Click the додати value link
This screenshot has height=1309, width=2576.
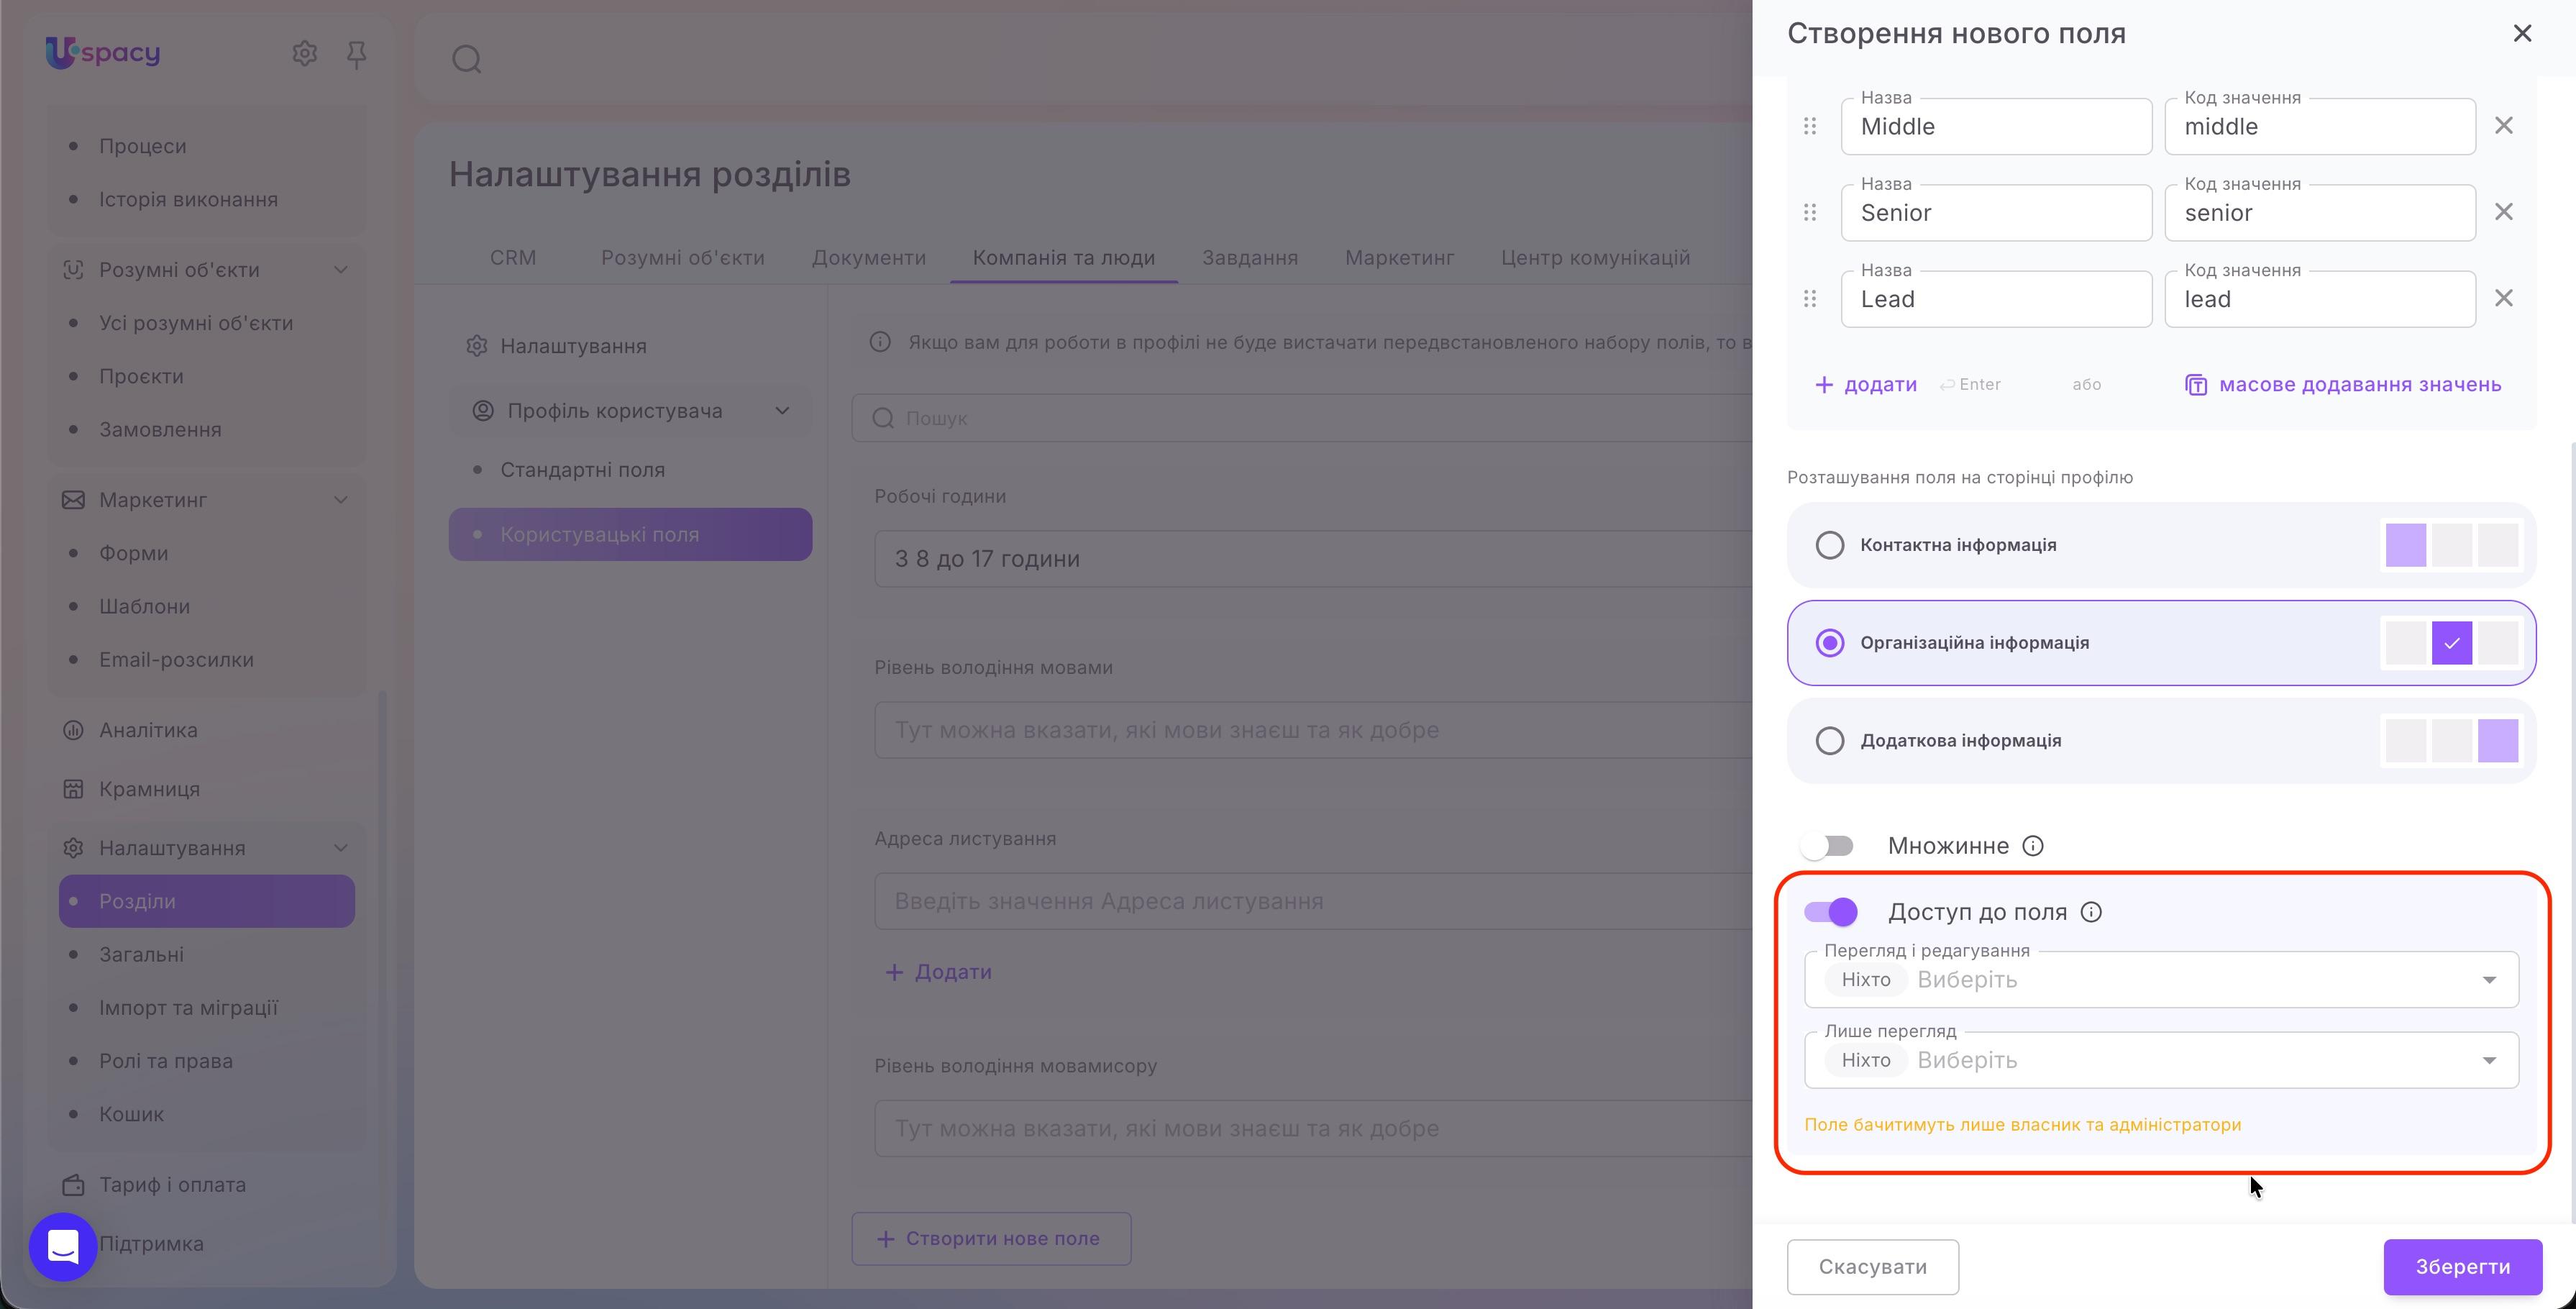point(1866,385)
